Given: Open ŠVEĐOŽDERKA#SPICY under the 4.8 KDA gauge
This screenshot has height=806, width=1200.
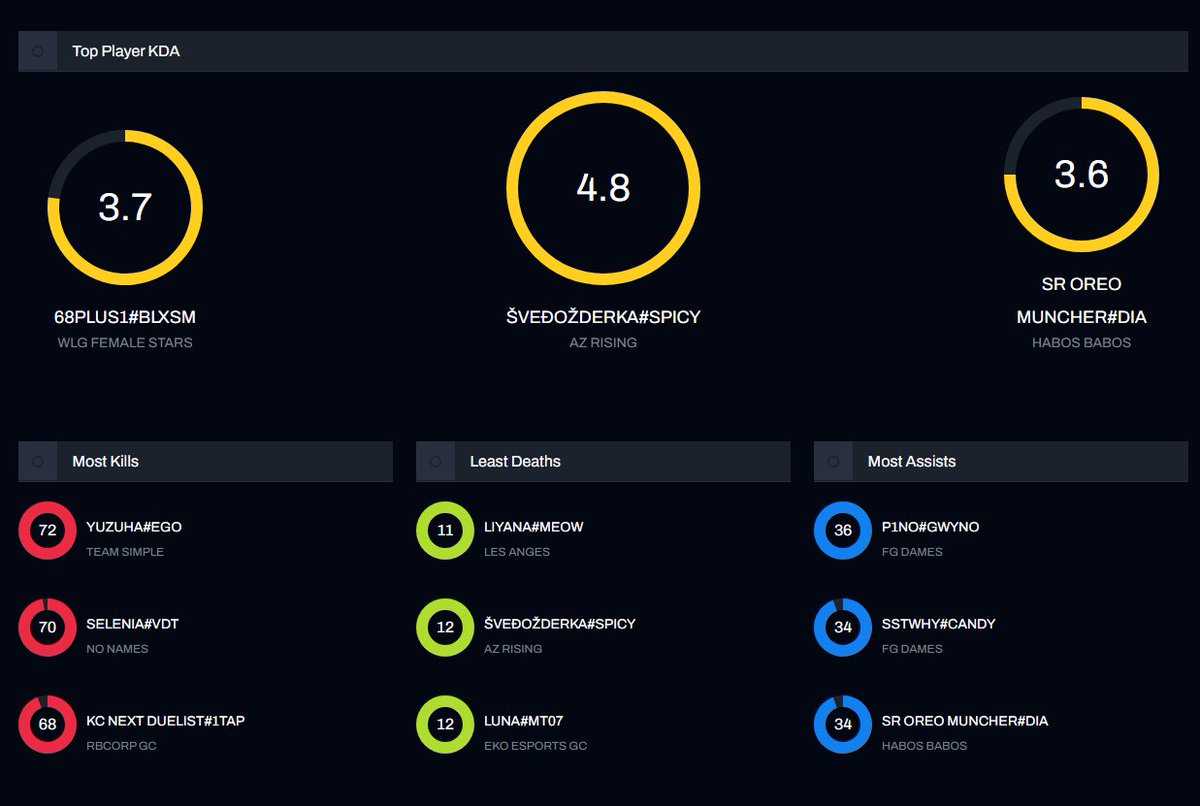Looking at the screenshot, I should click(x=603, y=316).
